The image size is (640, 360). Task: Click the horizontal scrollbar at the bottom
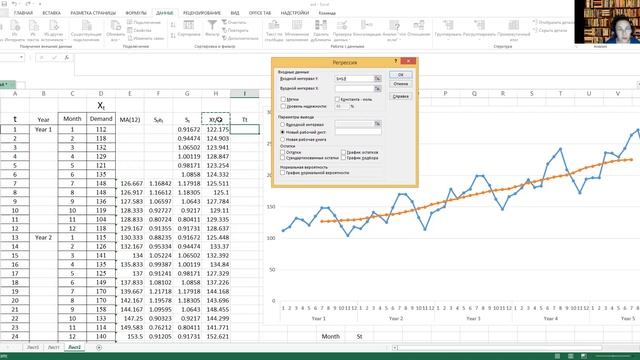500,348
